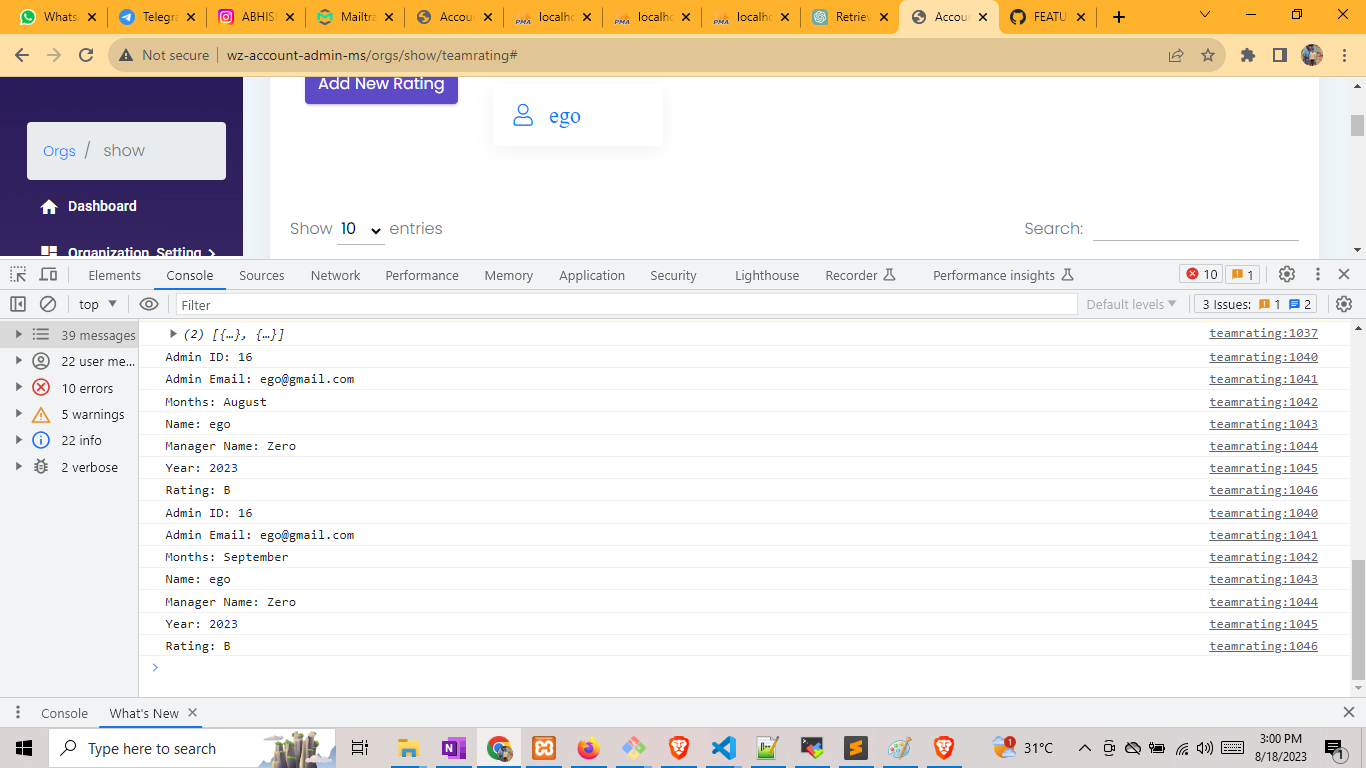Toggle the console sidebar panel icon
The image size is (1366, 768).
(18, 304)
